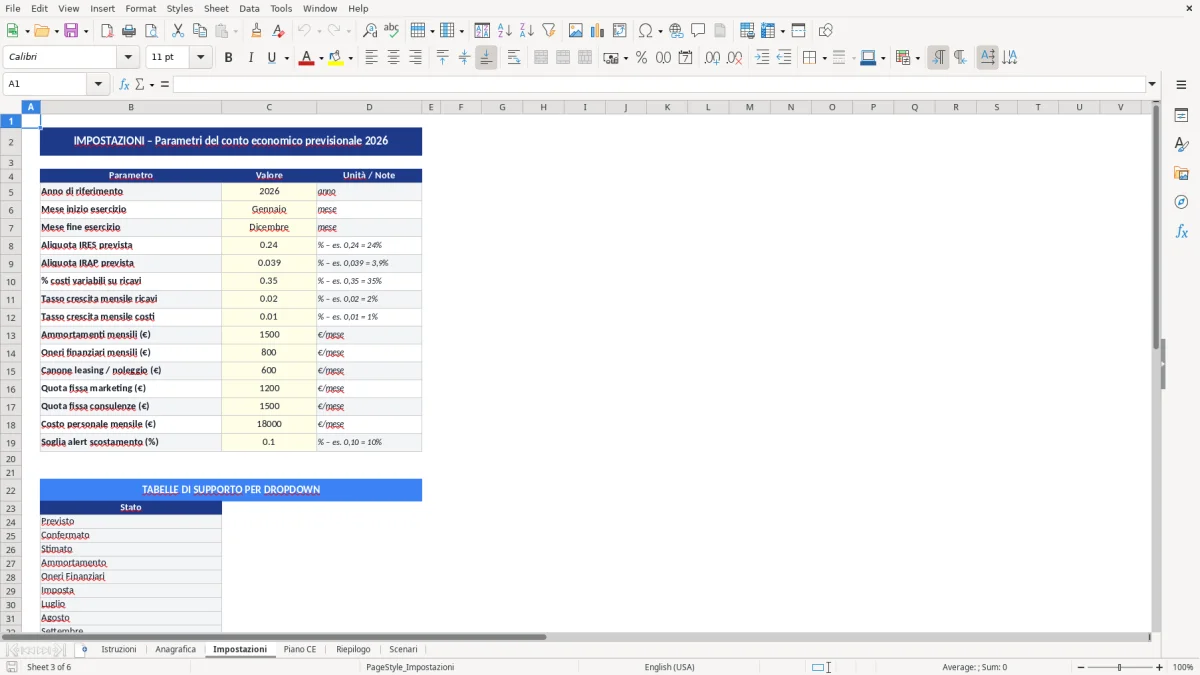The height and width of the screenshot is (675, 1200).
Task: Open the Format menu
Action: pos(140,8)
